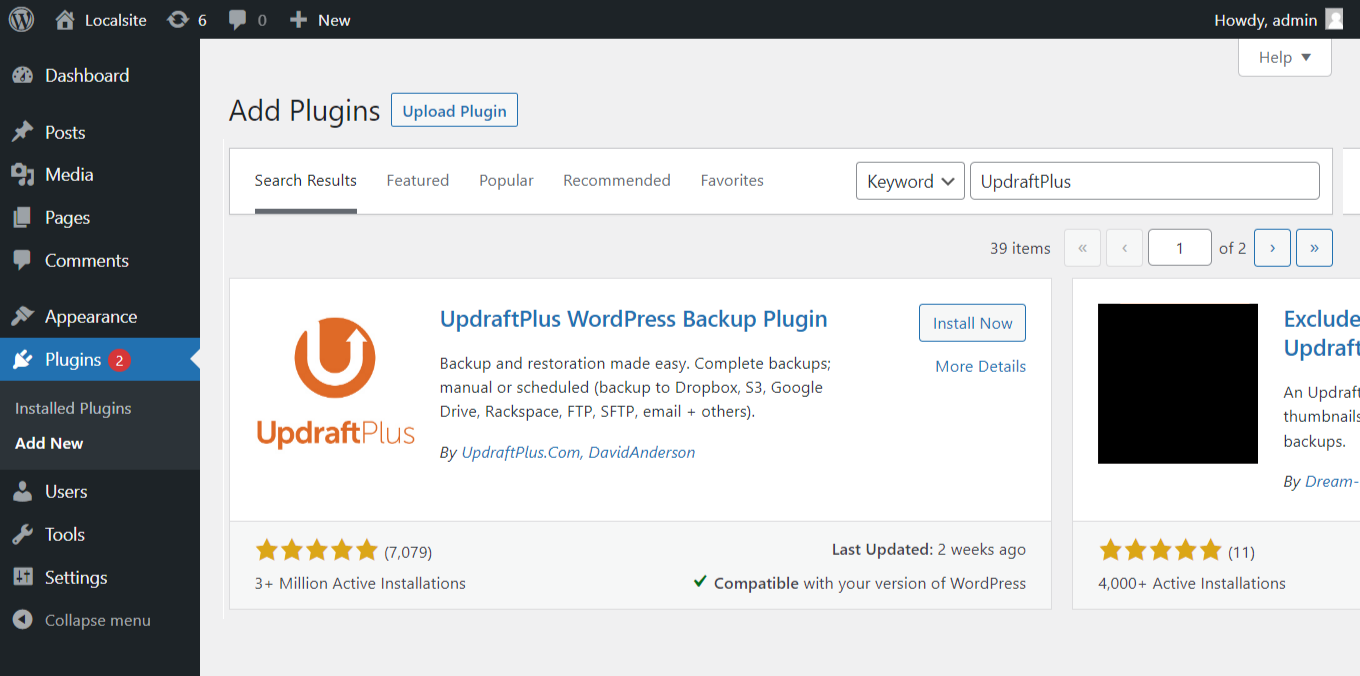This screenshot has height=676, width=1360.
Task: Open the updates icon showing 6
Action: pos(178,20)
